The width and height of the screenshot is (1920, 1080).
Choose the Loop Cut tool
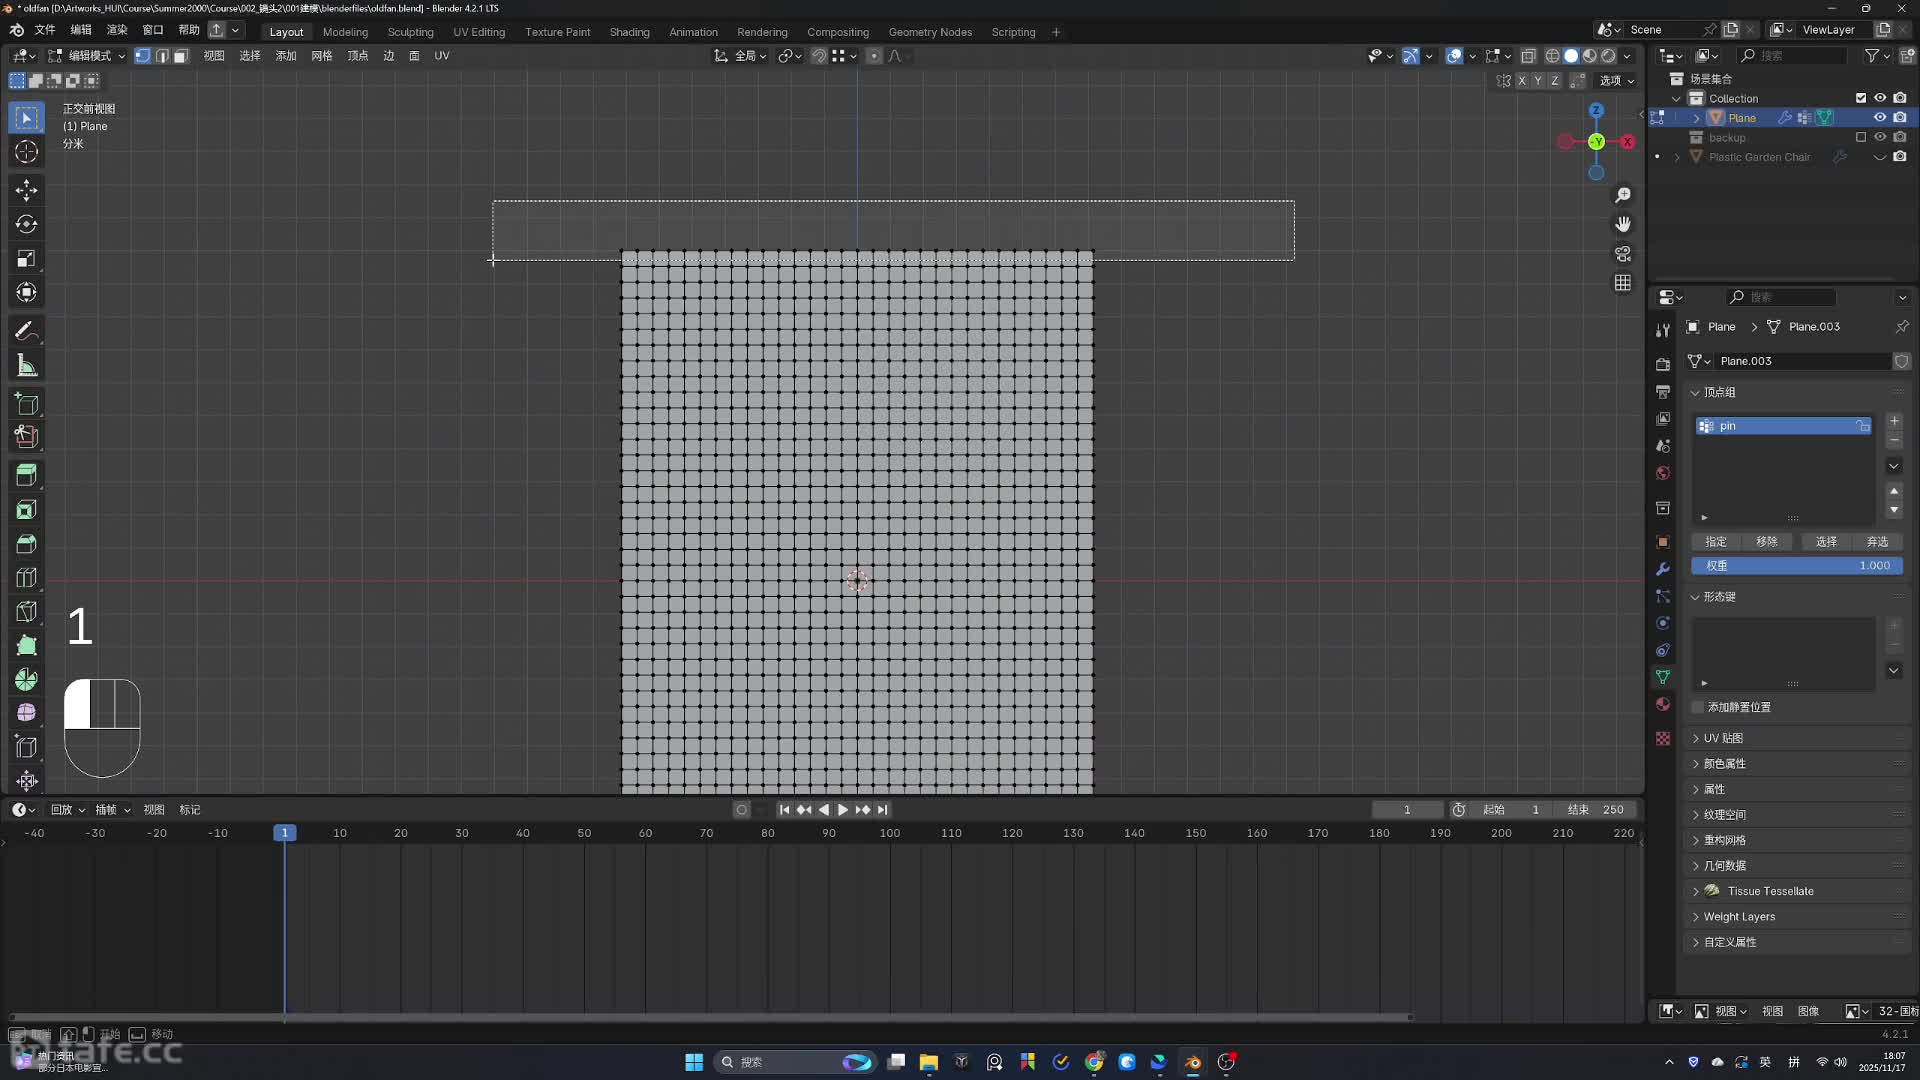(27, 578)
